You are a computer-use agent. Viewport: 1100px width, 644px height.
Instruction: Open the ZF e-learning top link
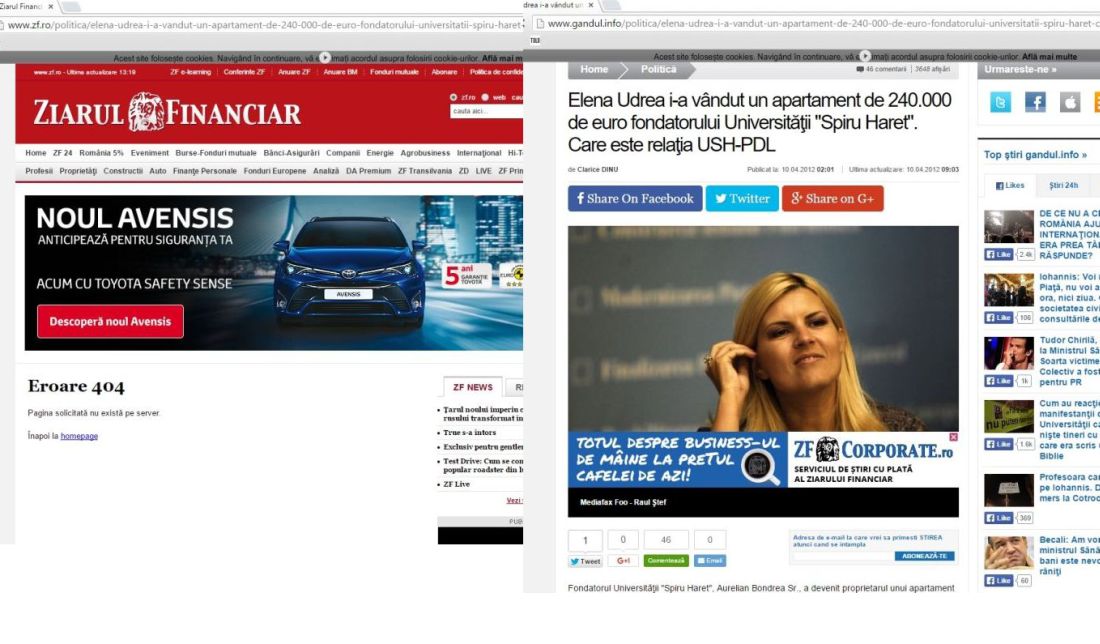[190, 72]
